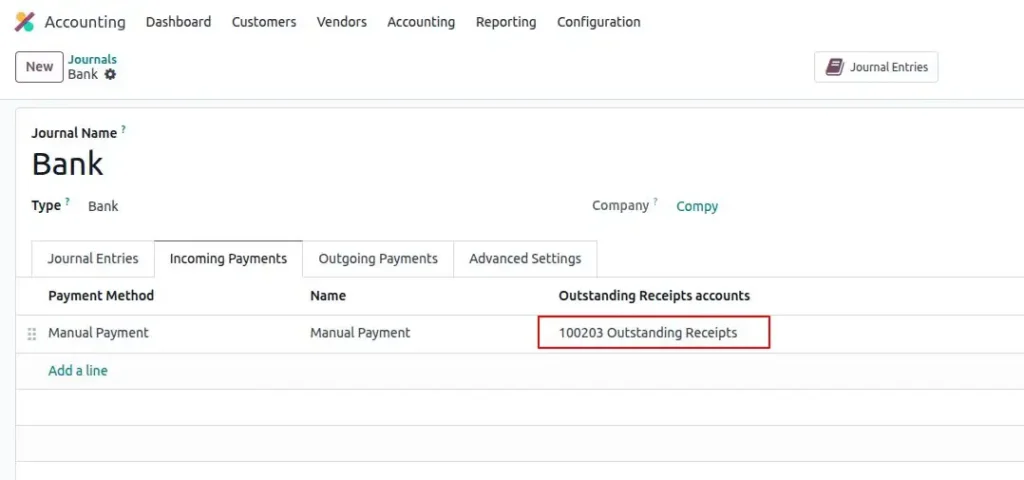The width and height of the screenshot is (1024, 480).
Task: Open the Customers menu
Action: (x=264, y=22)
